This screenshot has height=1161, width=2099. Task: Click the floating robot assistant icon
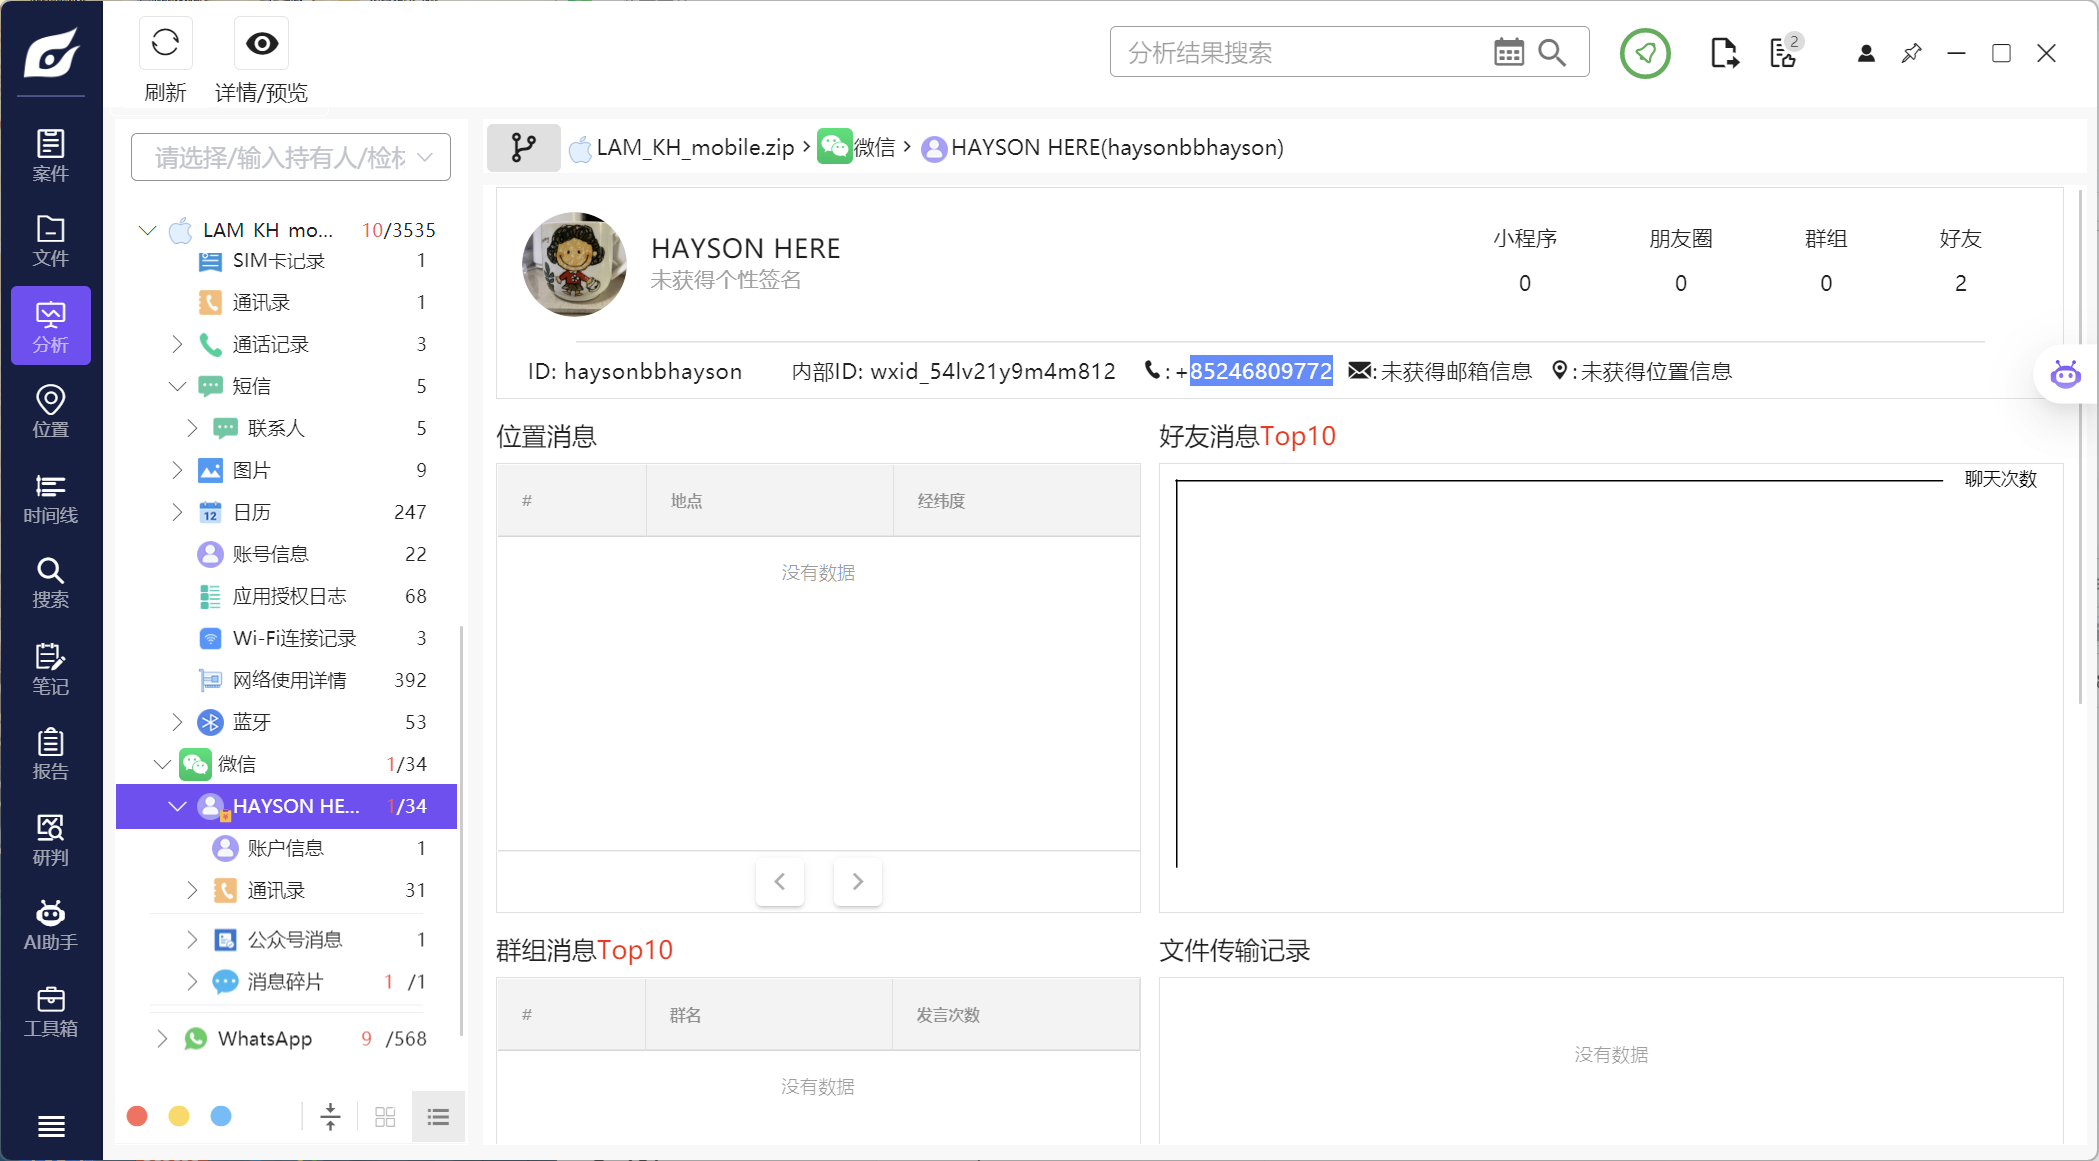tap(2065, 375)
